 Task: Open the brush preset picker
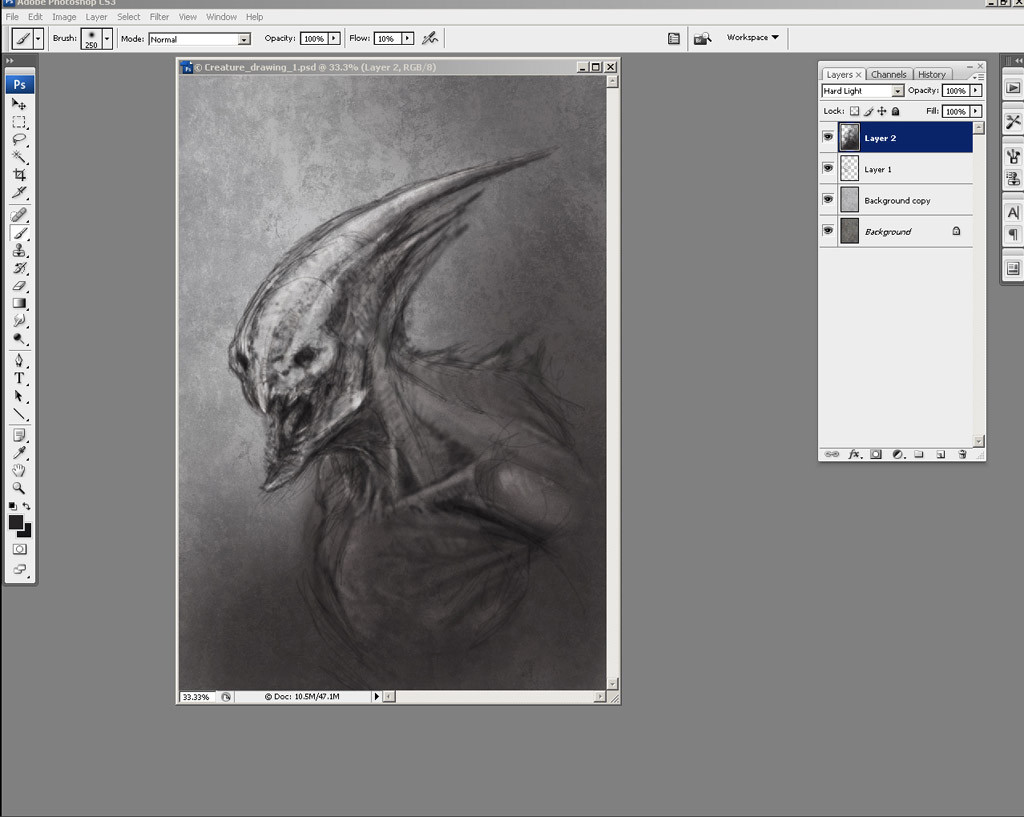[106, 38]
